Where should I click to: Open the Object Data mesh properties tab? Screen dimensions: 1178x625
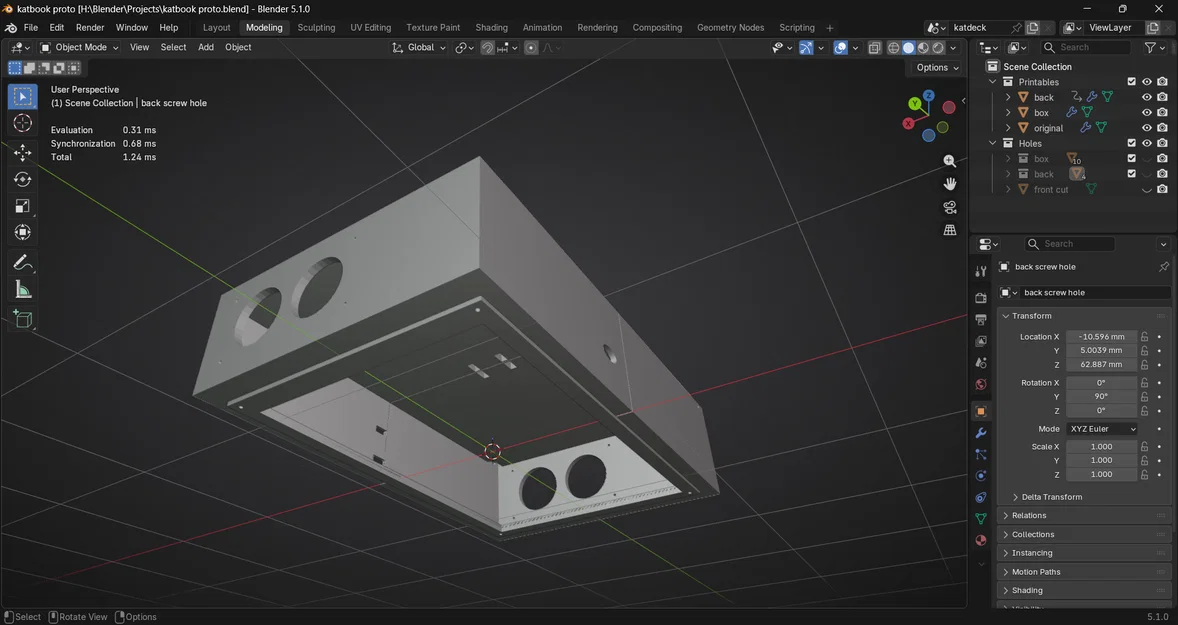980,518
